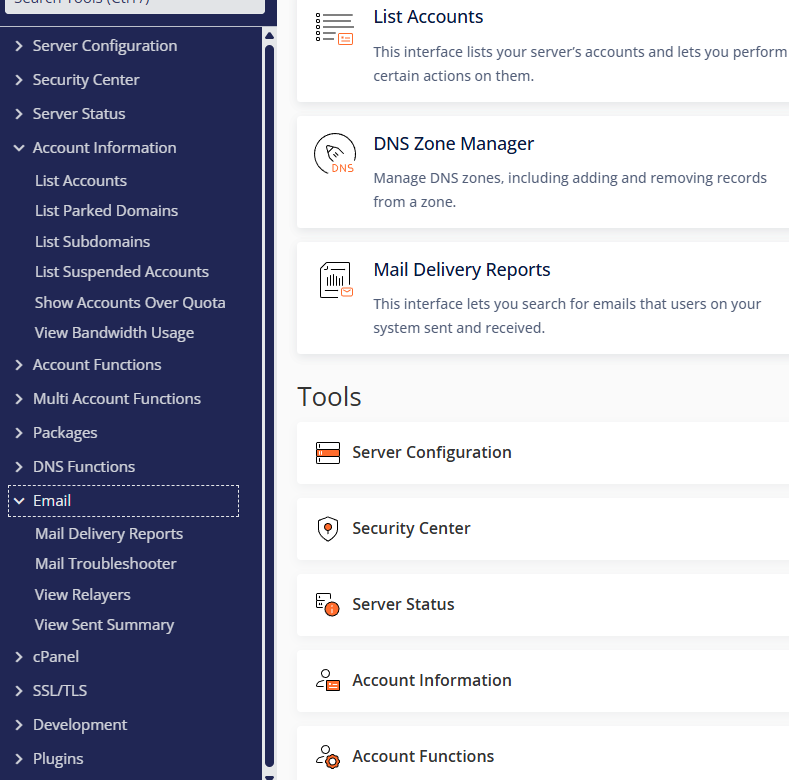Image resolution: width=789 pixels, height=780 pixels.
Task: Focus the Search Tools input field
Action: [132, 5]
